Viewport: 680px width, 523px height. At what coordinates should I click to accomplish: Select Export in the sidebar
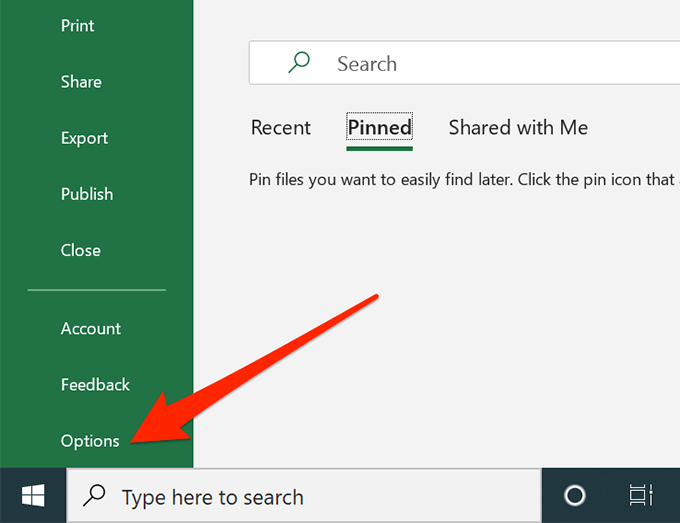84,138
